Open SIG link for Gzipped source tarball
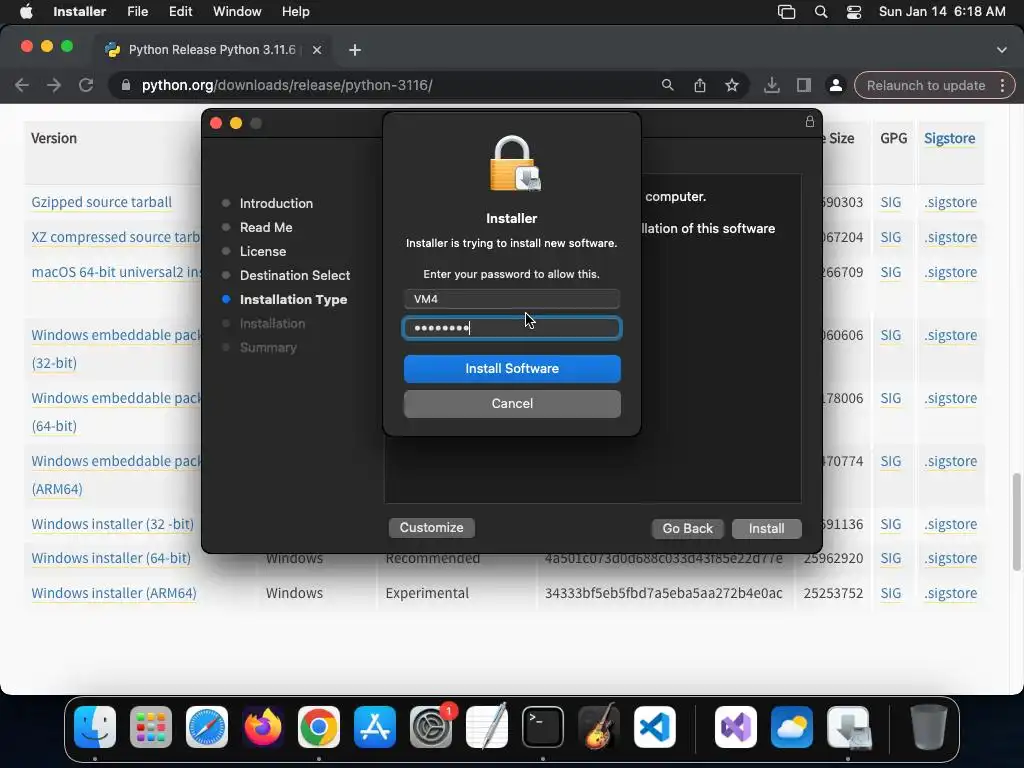Image resolution: width=1024 pixels, height=768 pixels. pyautogui.click(x=891, y=202)
